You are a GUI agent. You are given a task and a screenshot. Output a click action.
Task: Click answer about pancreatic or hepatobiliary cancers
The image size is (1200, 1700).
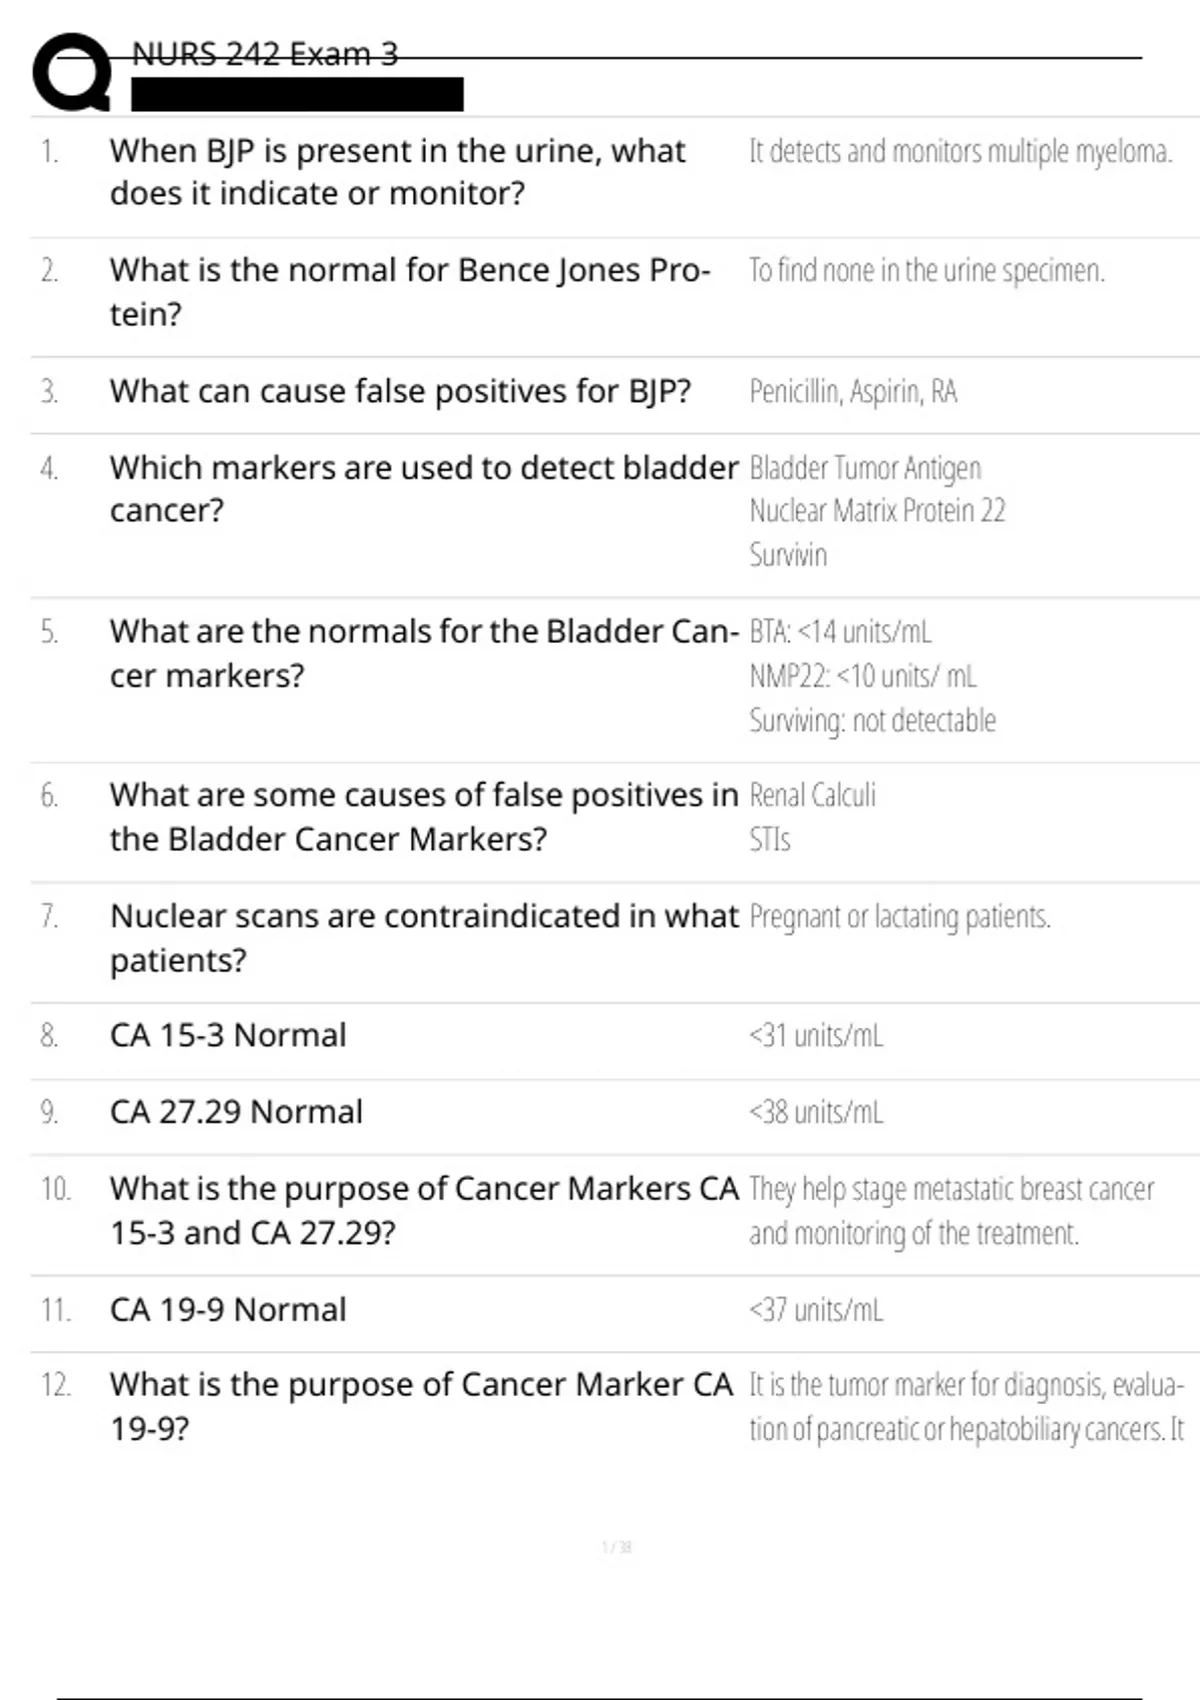pyautogui.click(x=966, y=1407)
